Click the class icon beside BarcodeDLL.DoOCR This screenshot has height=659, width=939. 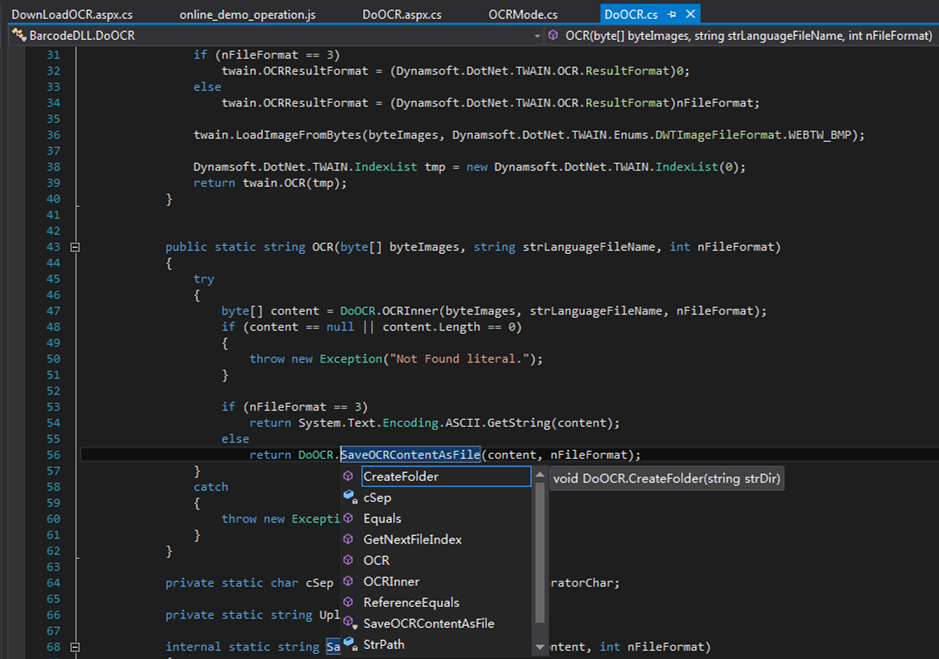[x=17, y=35]
